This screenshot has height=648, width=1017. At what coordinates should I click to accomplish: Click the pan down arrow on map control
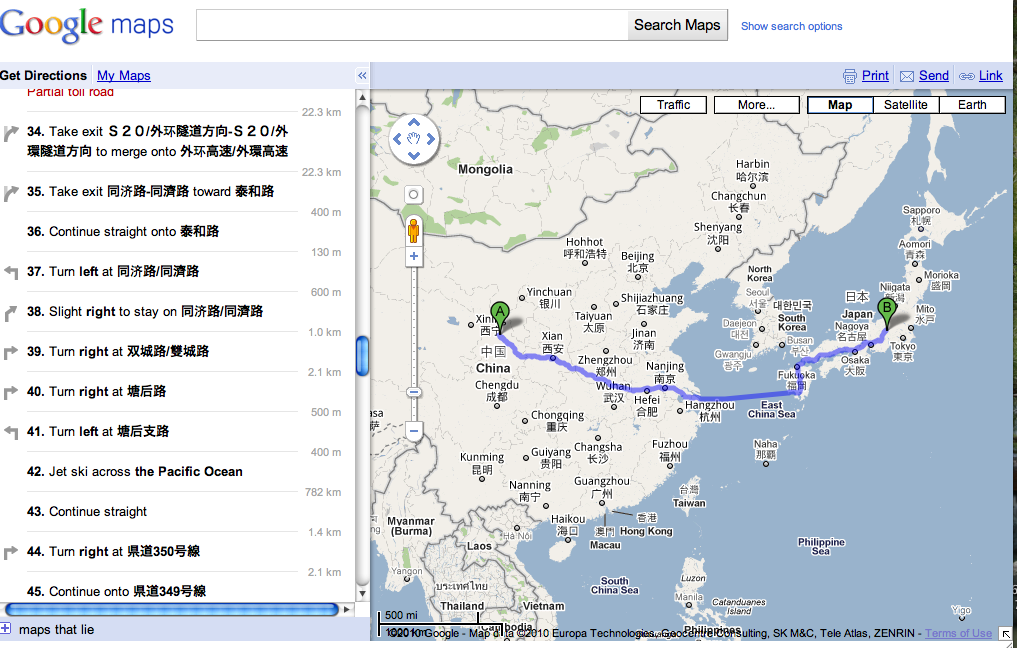414,156
